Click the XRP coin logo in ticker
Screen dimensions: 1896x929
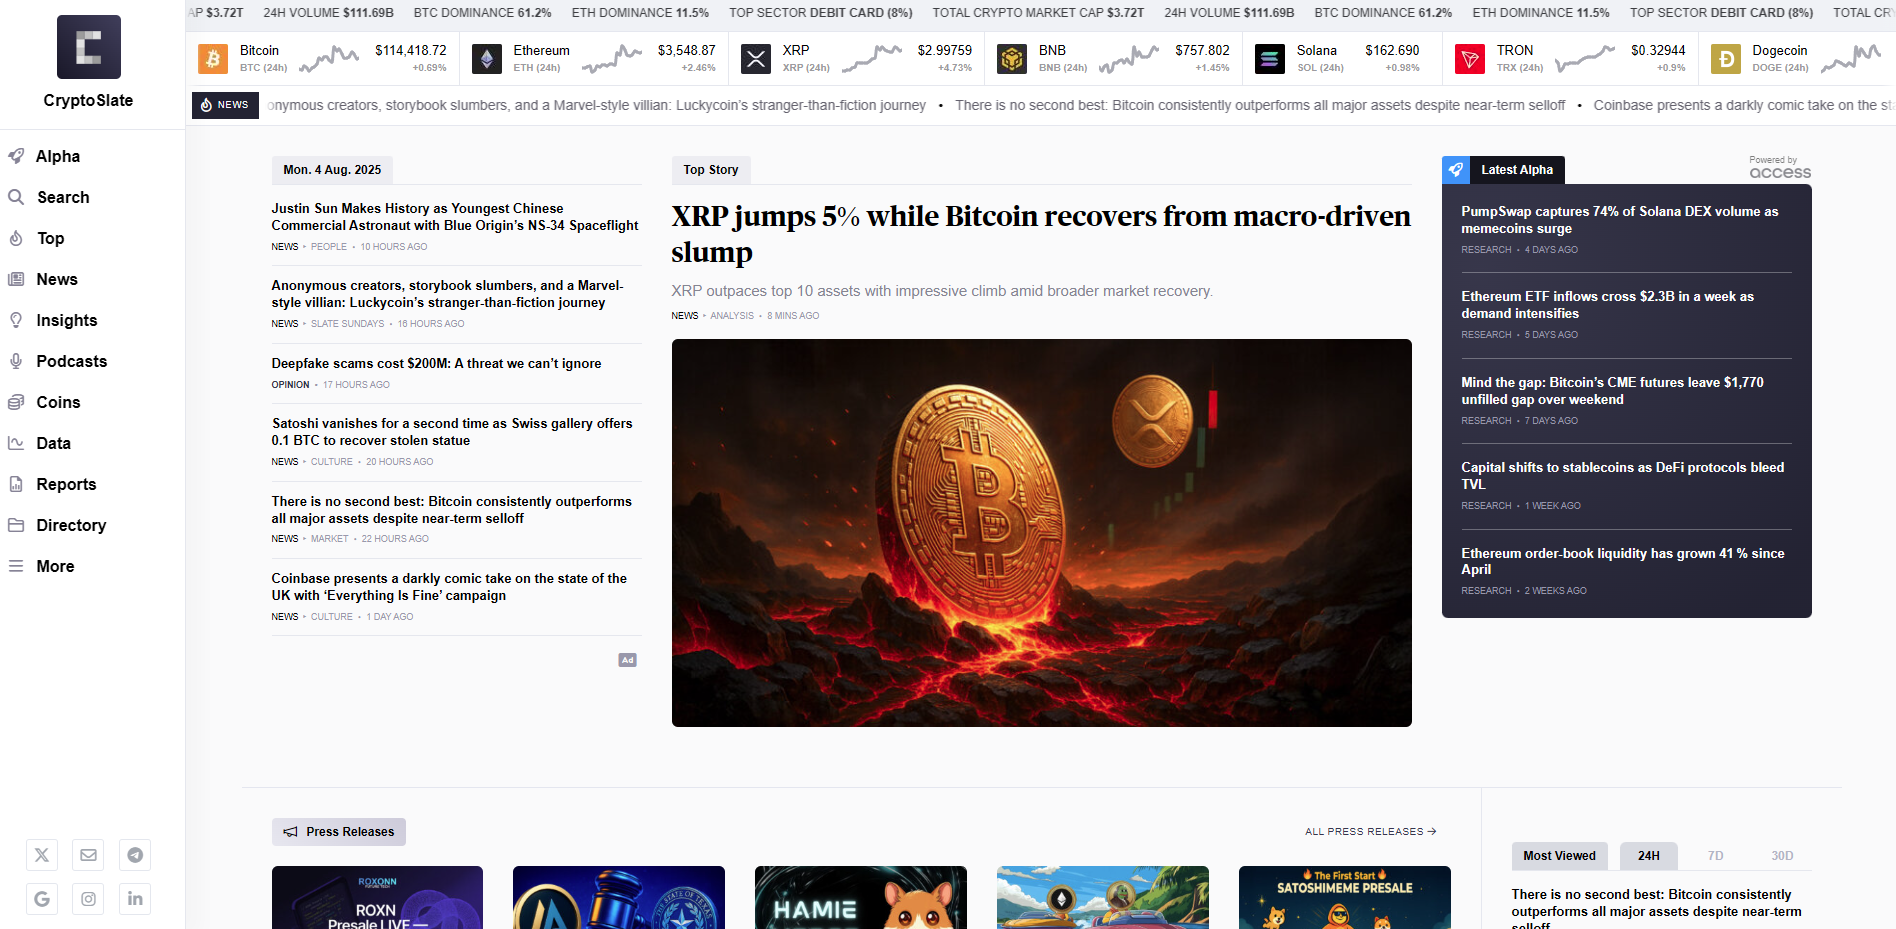point(756,59)
